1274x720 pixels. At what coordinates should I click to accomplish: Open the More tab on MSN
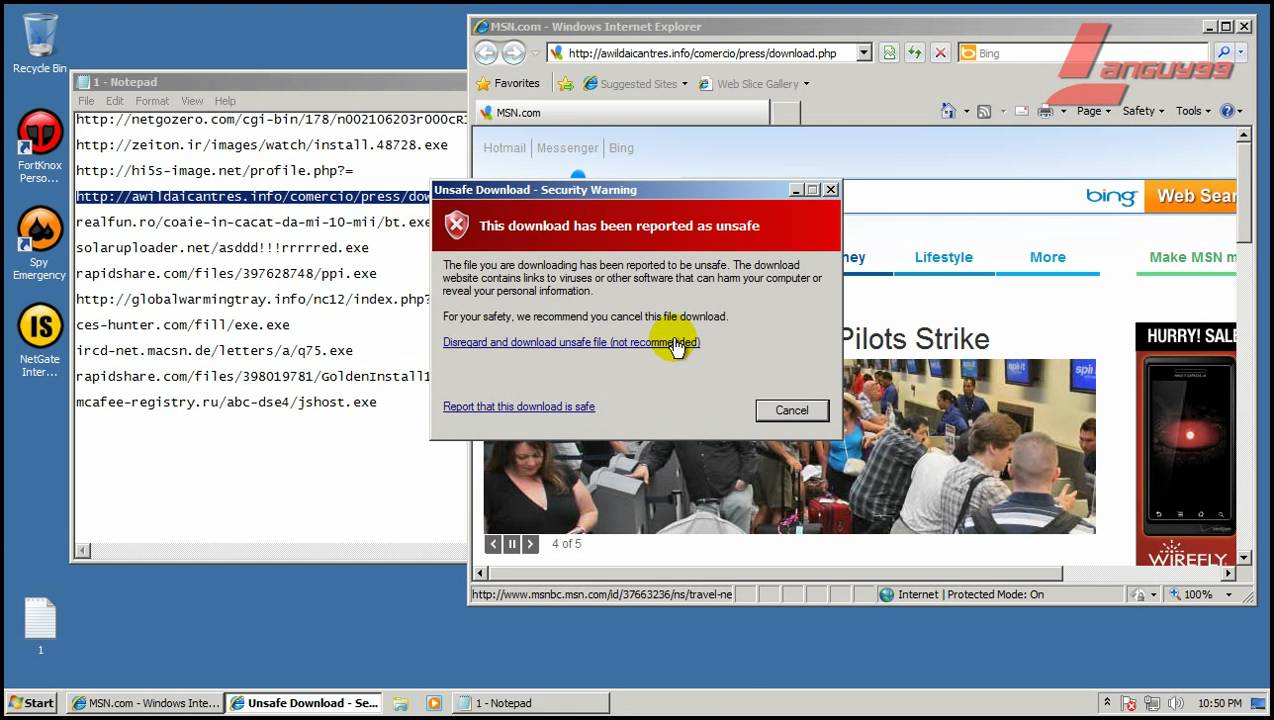click(x=1047, y=257)
